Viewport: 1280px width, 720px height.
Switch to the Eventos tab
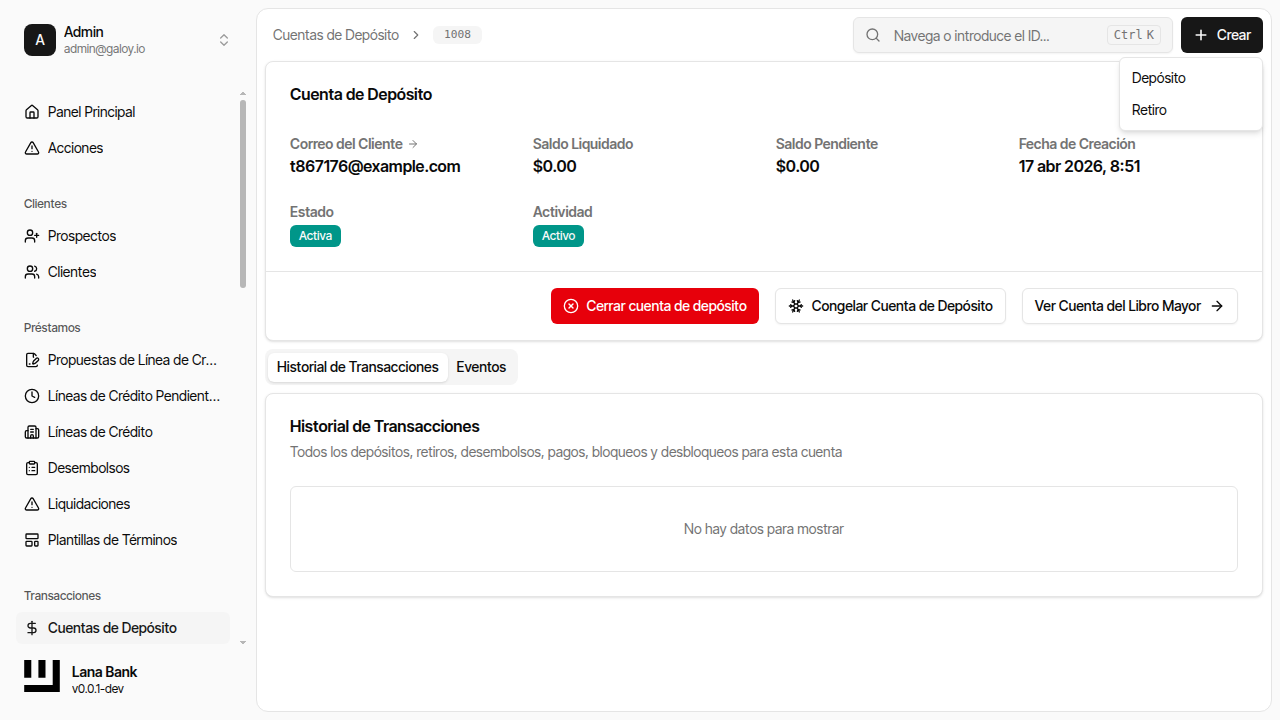pyautogui.click(x=481, y=367)
